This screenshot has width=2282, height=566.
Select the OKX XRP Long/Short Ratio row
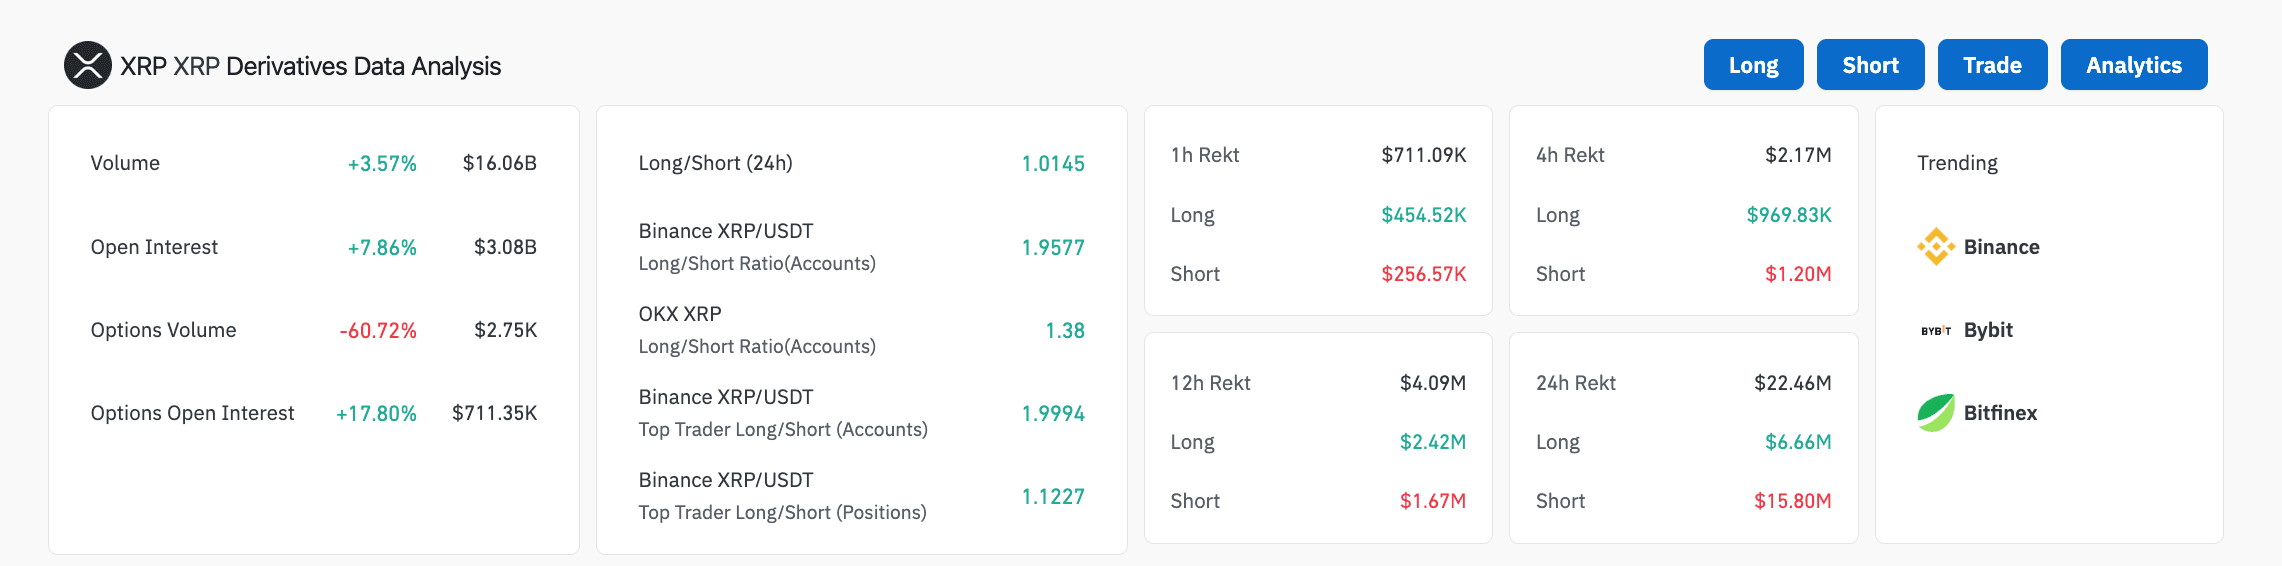(x=862, y=330)
